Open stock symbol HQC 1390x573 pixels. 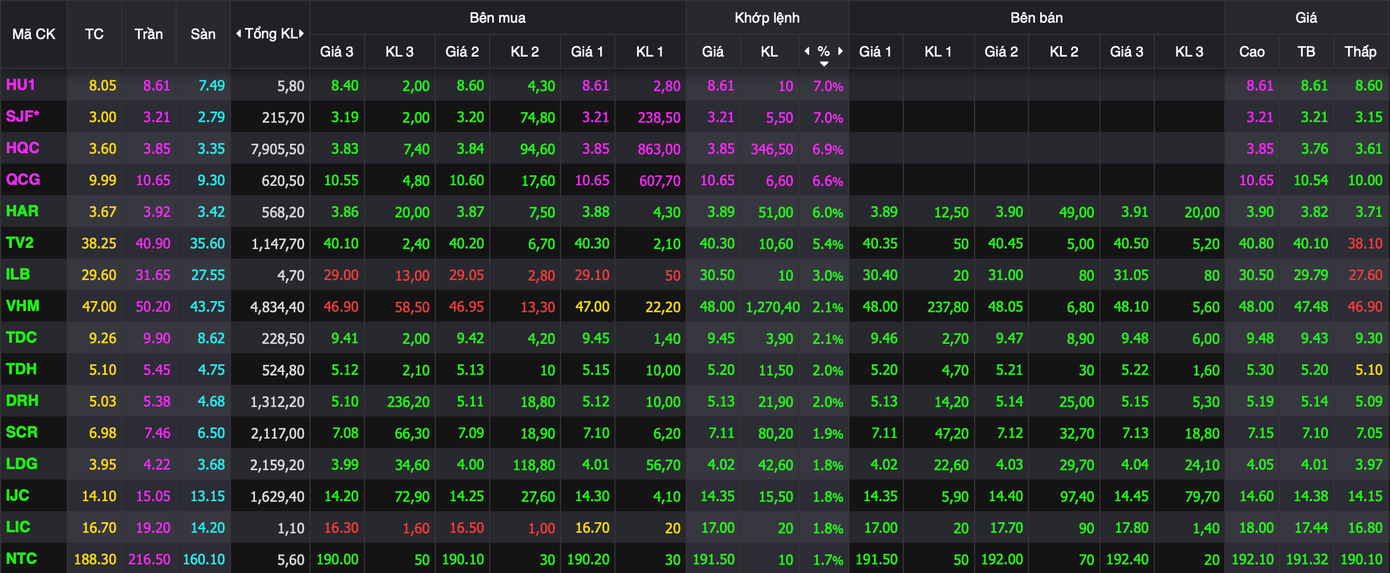[22, 149]
